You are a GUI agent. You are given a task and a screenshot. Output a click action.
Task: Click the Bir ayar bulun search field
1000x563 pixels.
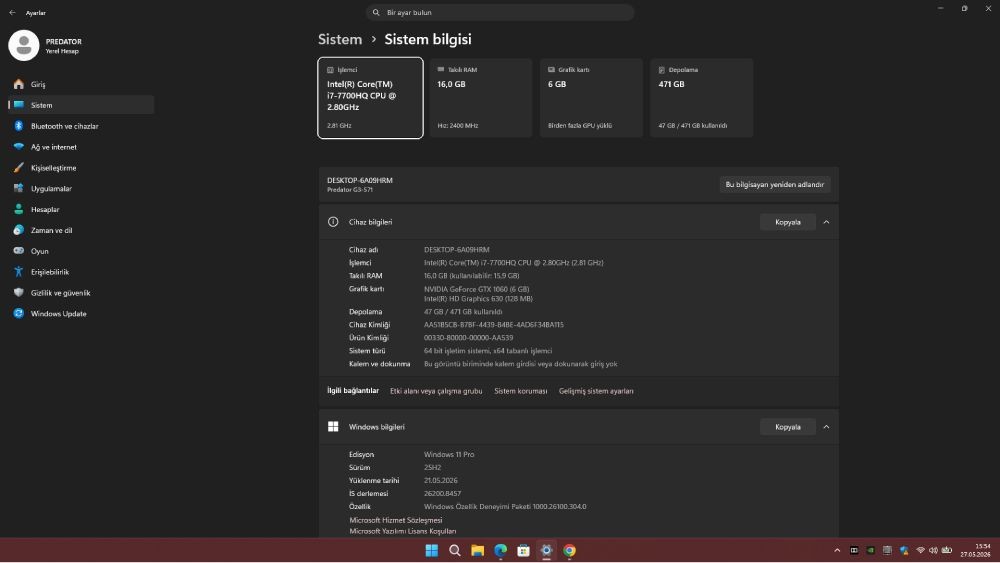[500, 12]
